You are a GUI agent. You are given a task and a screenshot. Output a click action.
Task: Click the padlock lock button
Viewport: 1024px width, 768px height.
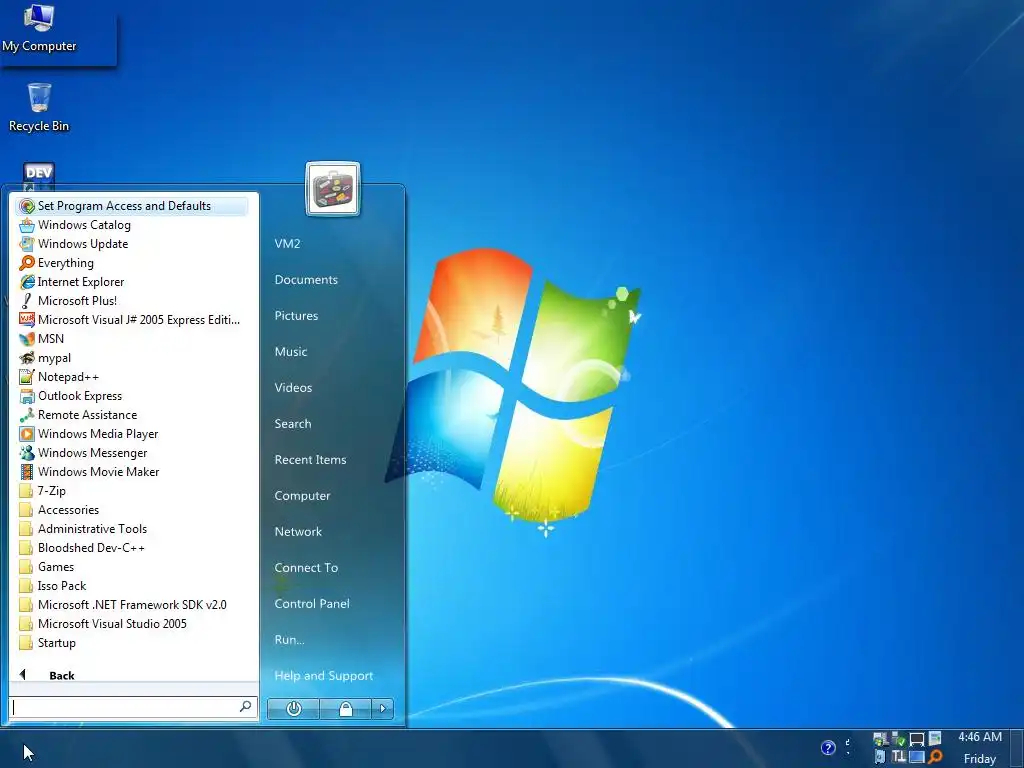tap(345, 709)
